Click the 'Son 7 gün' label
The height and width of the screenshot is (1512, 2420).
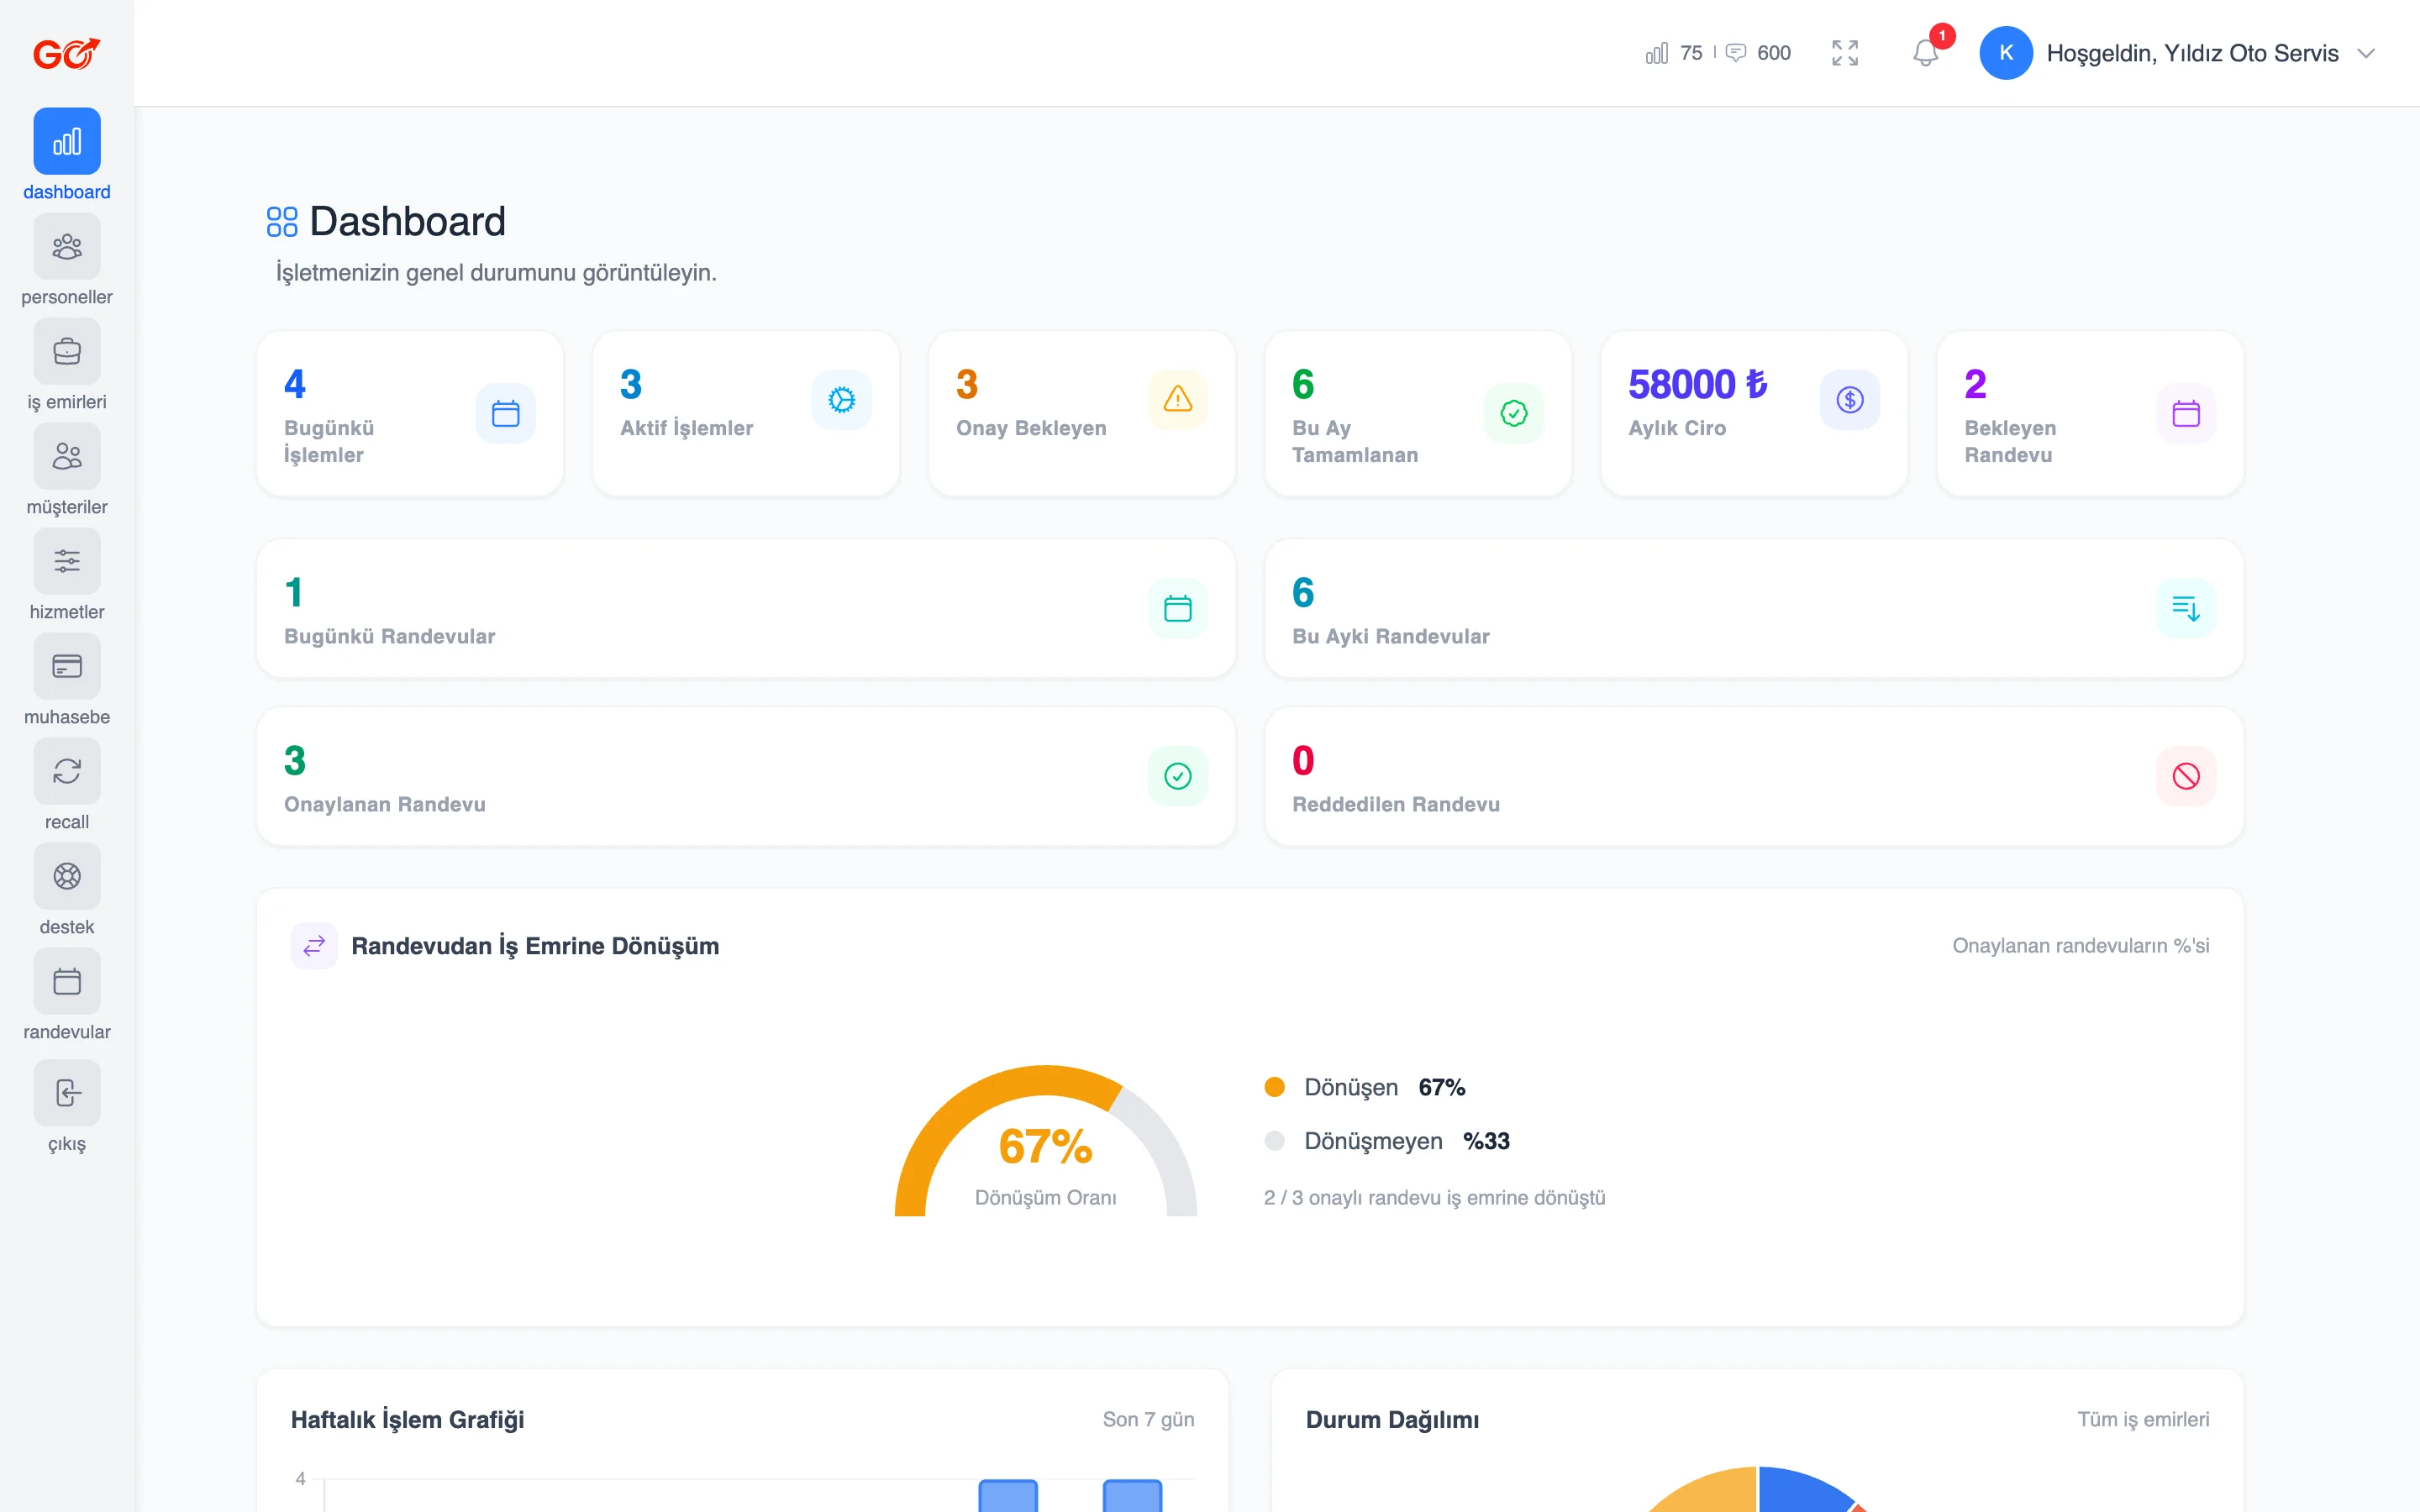pyautogui.click(x=1148, y=1420)
